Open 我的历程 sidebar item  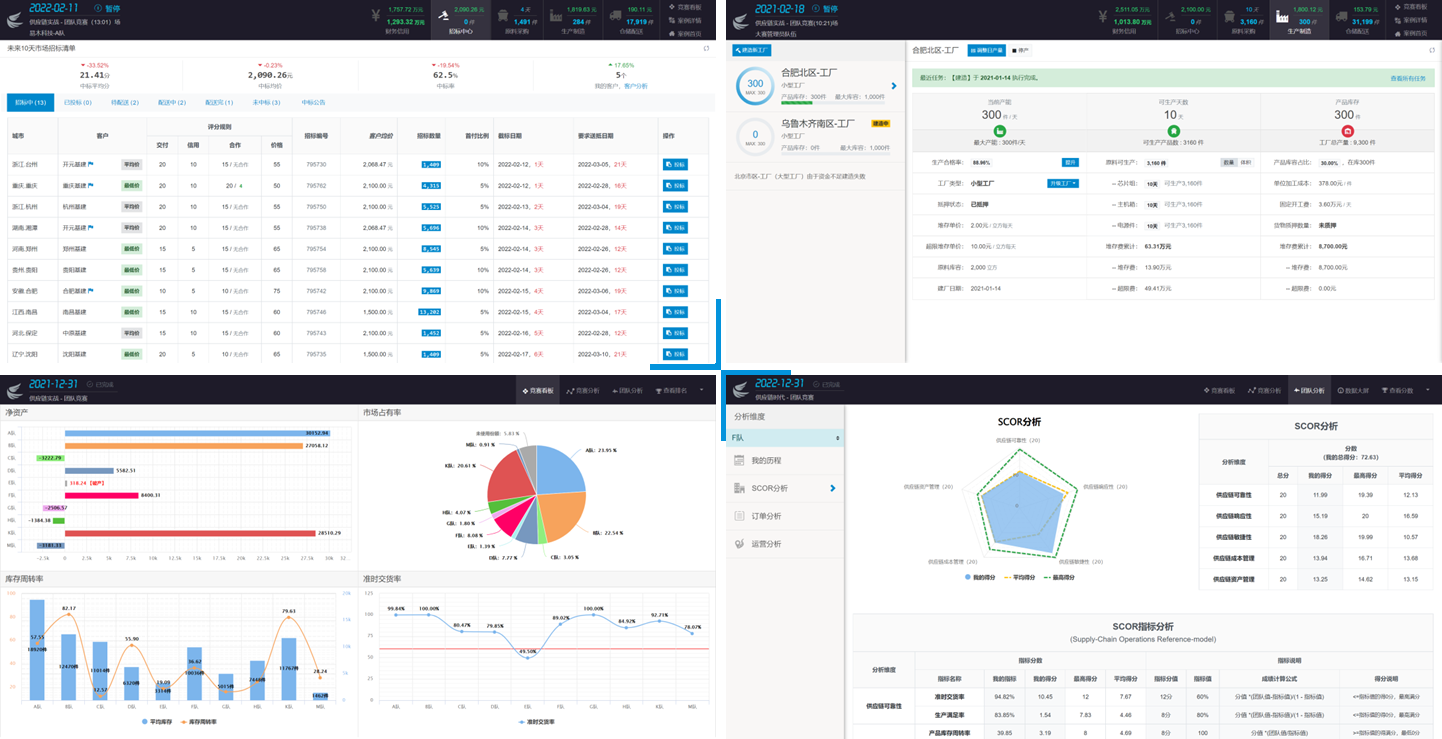tap(766, 460)
